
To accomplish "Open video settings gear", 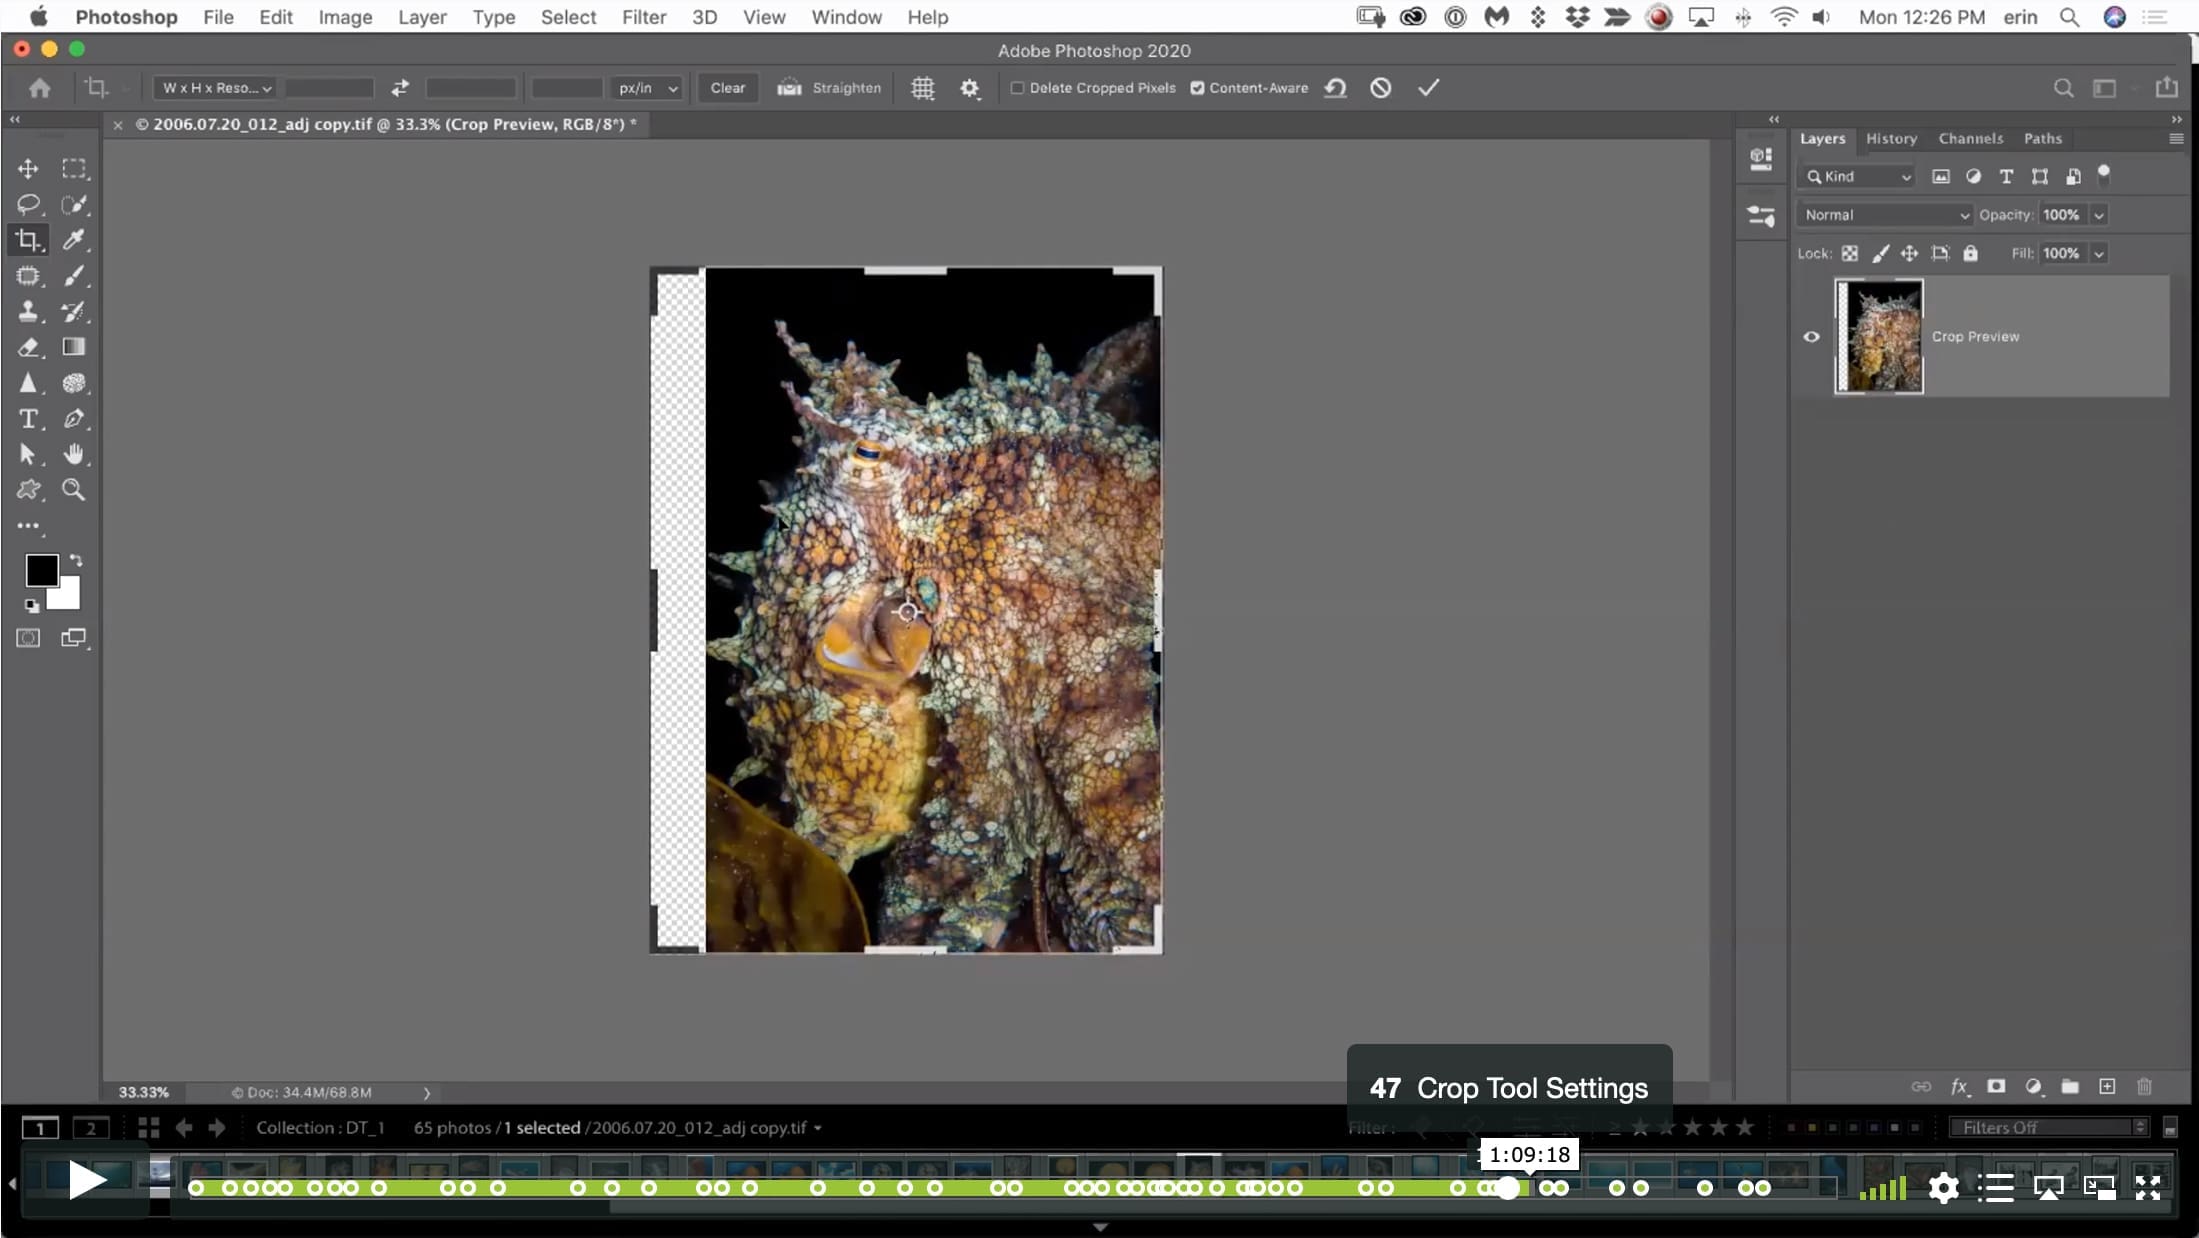I will (1943, 1188).
